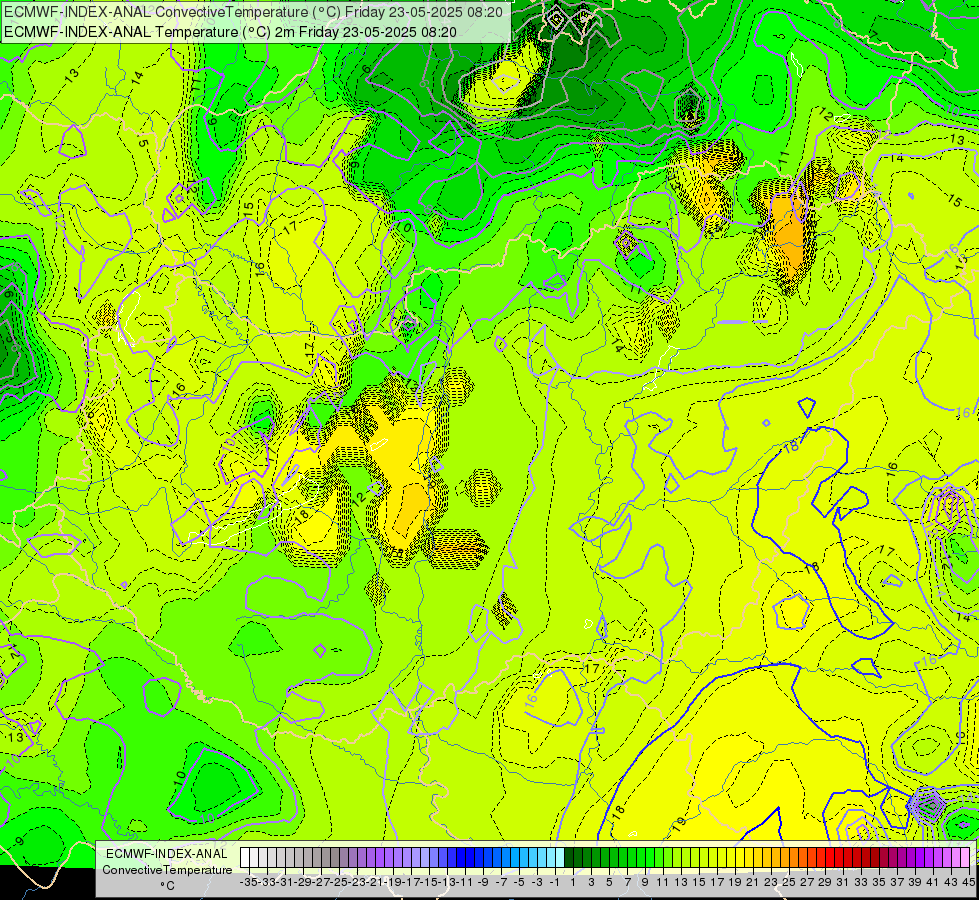The width and height of the screenshot is (979, 900).
Task: Click the '-19' legend scale label
Action: (x=393, y=883)
